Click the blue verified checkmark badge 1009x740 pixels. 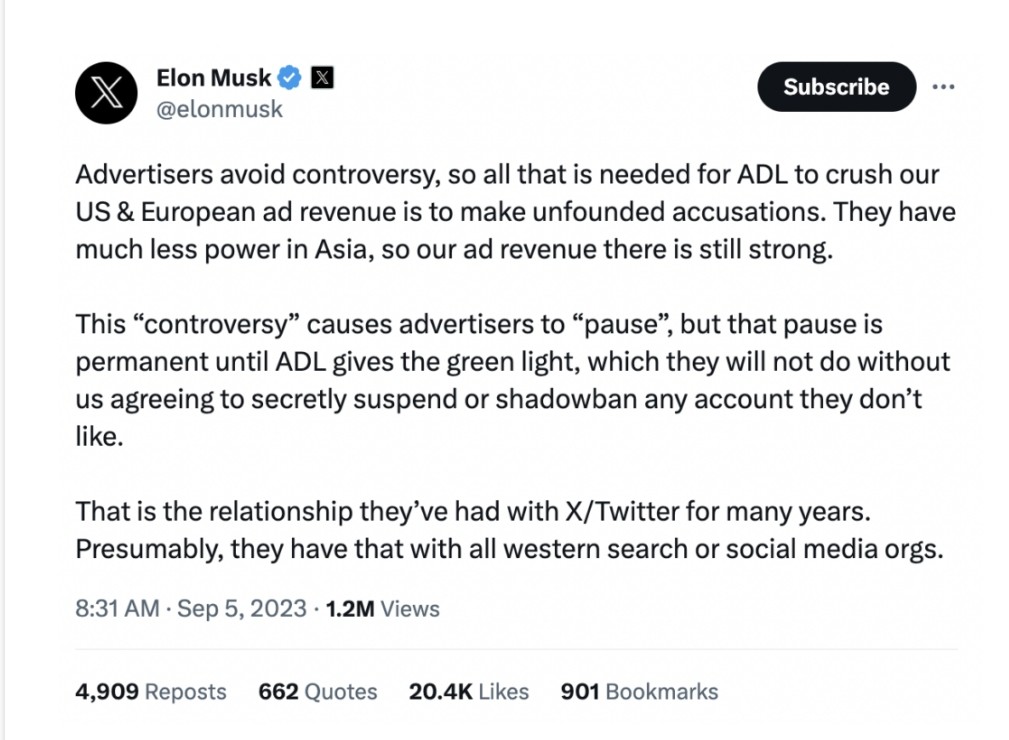(x=290, y=76)
